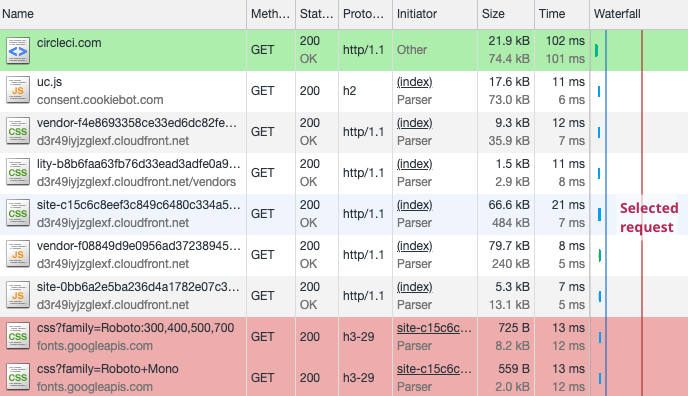
Task: Click the 559 B size cell
Action: pos(514,369)
